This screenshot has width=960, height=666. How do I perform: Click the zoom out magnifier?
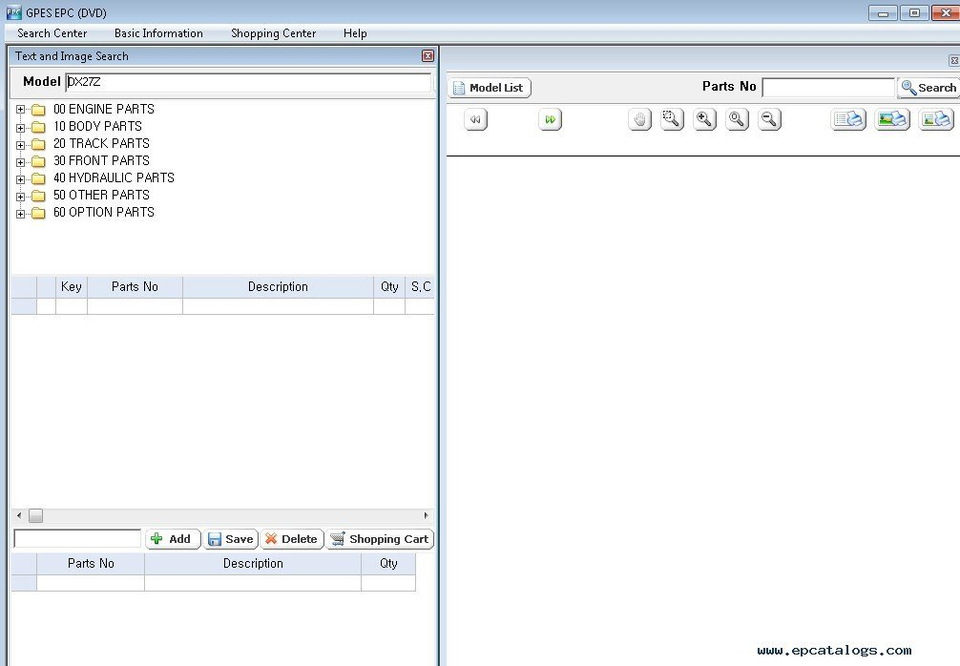click(x=770, y=119)
